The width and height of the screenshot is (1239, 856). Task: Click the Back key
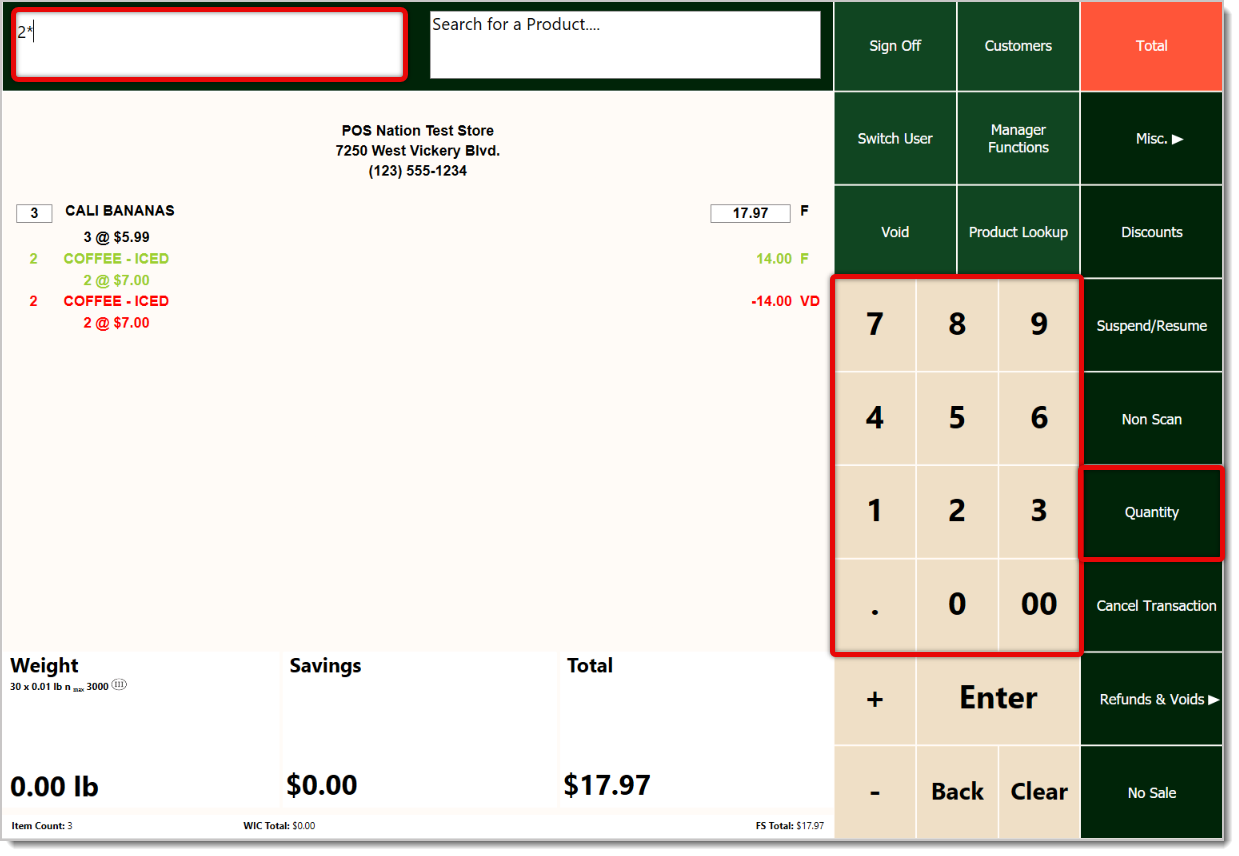957,792
